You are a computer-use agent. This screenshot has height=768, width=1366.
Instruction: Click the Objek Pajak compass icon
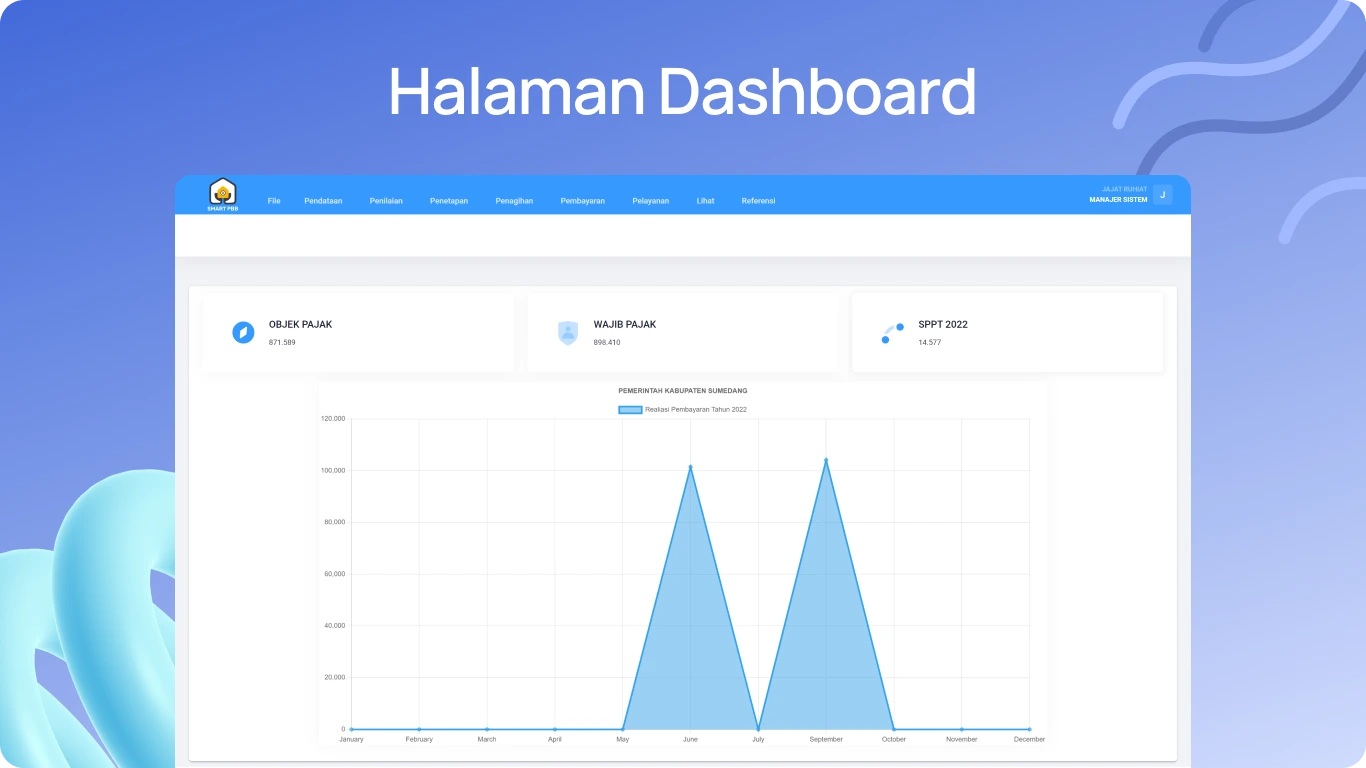click(x=243, y=333)
